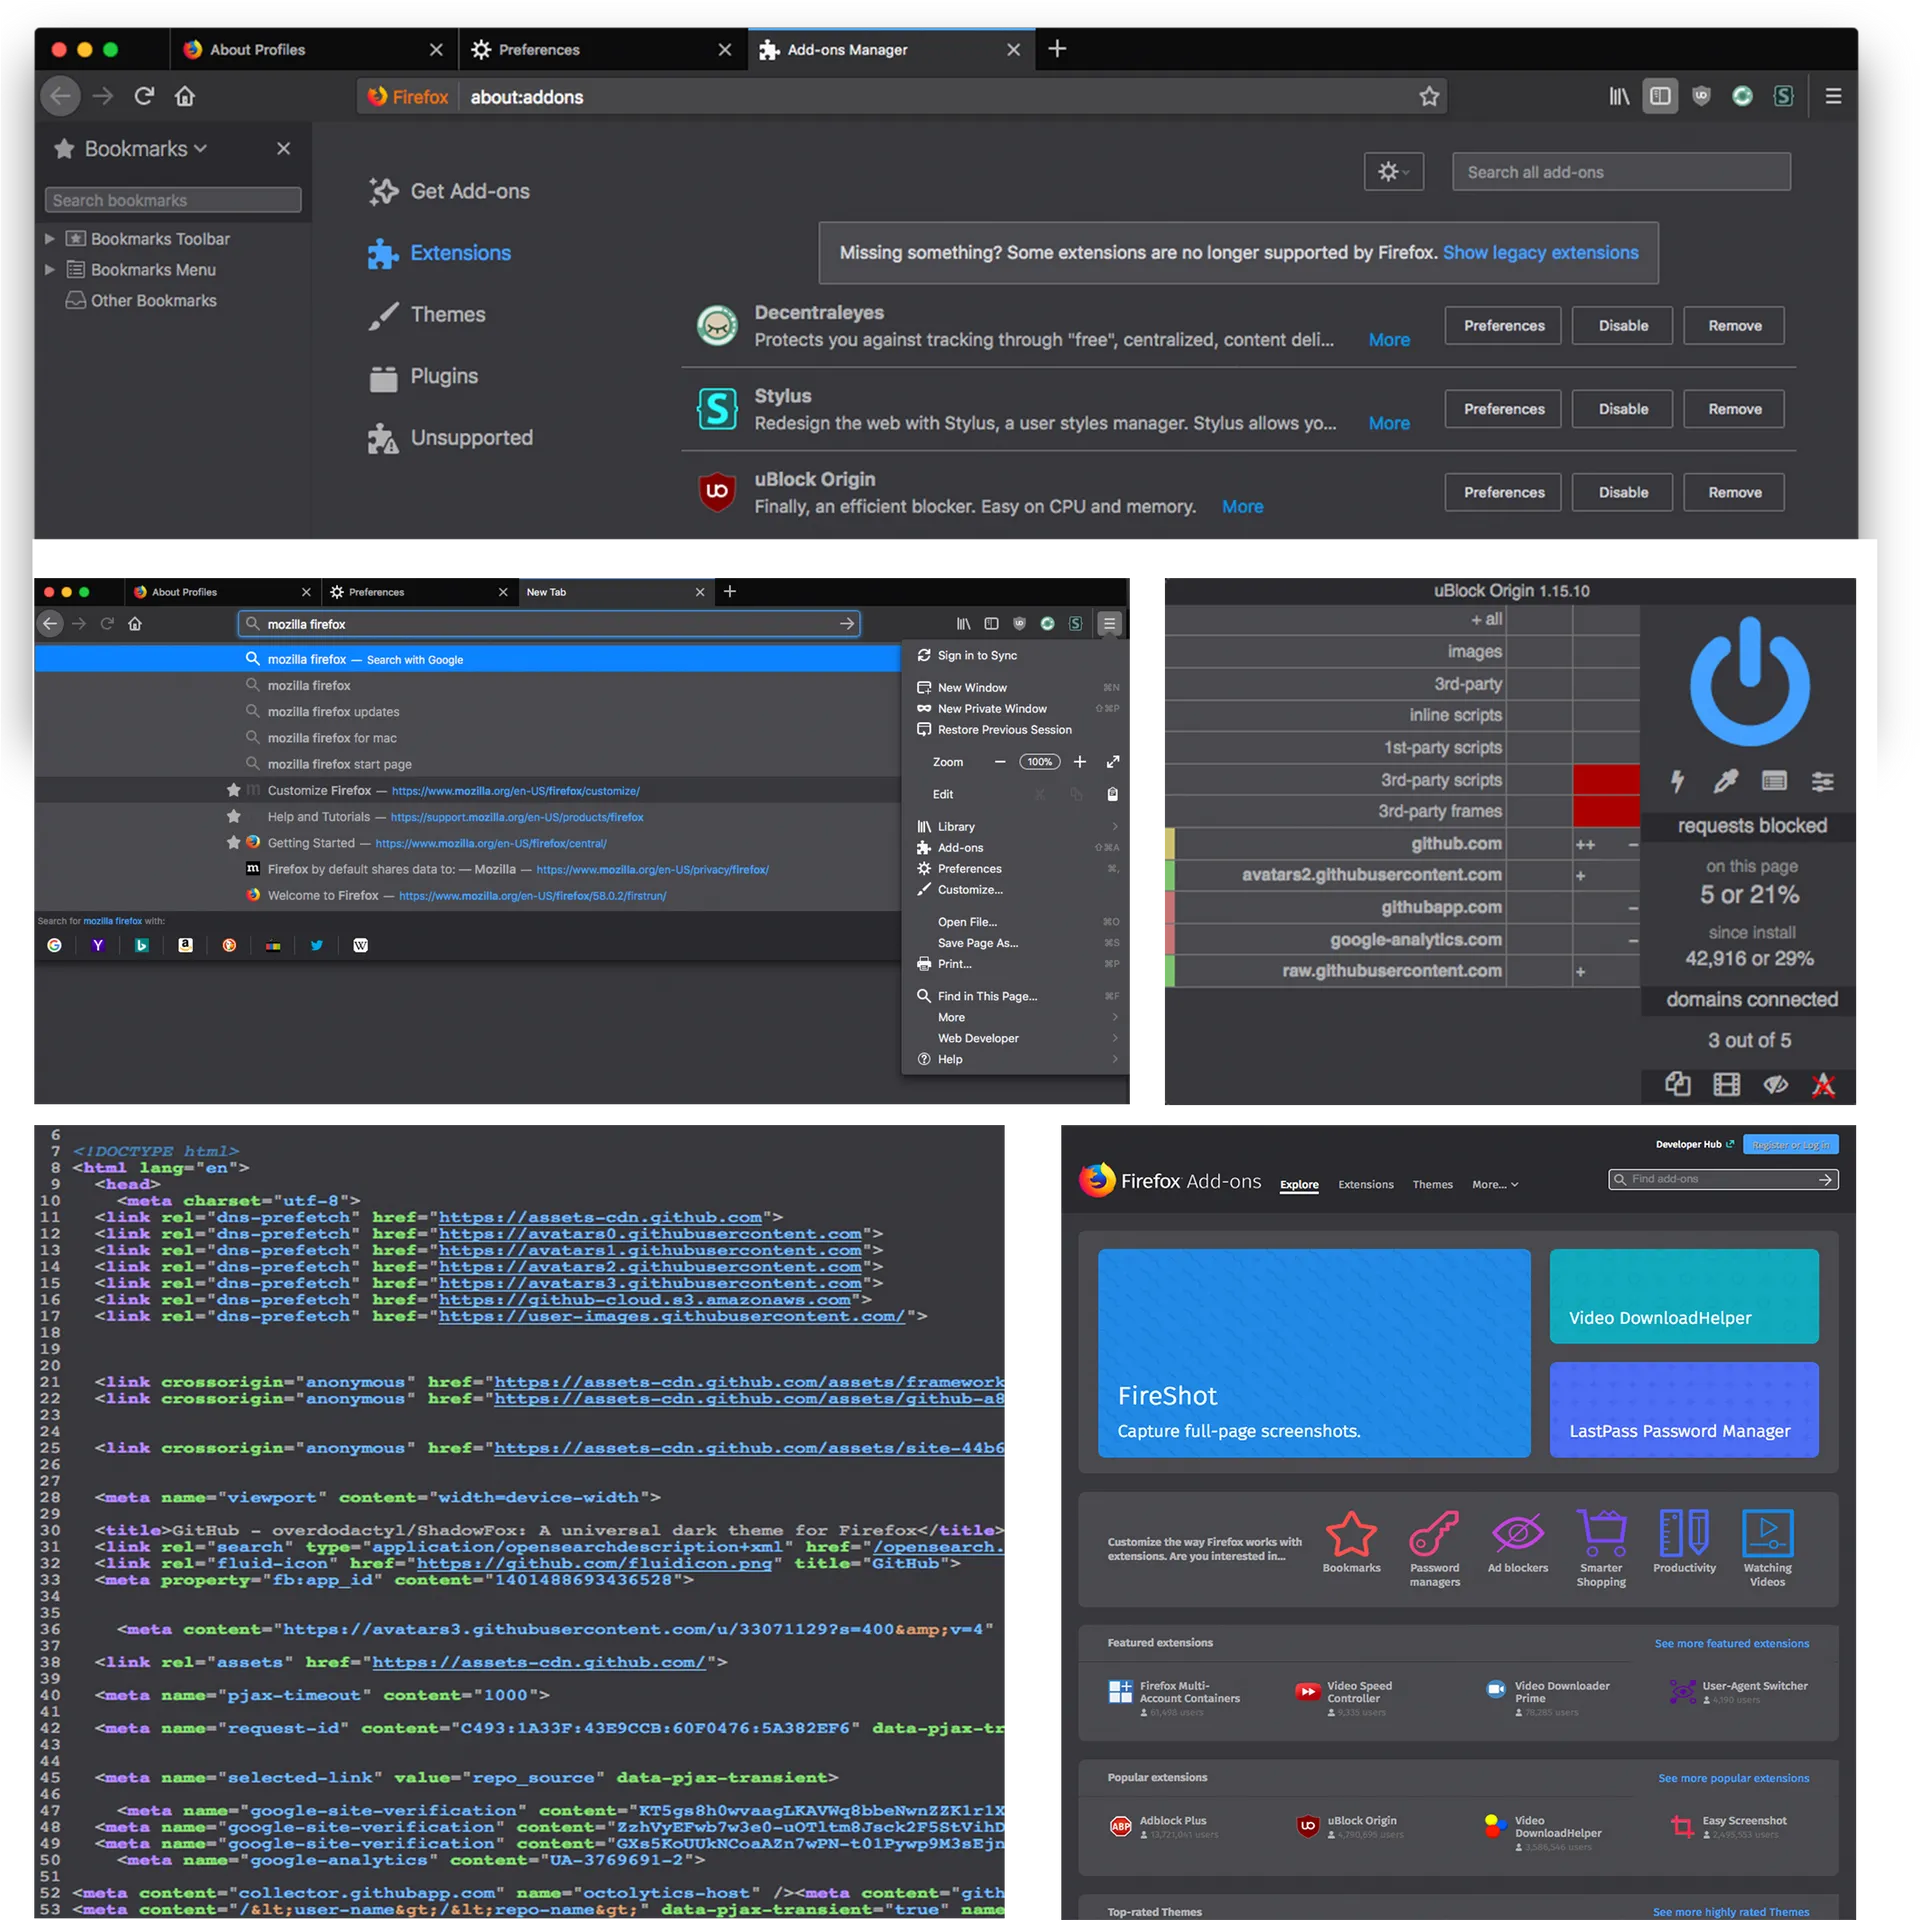
Task: Choose New Private Window from menu
Action: [x=1016, y=708]
